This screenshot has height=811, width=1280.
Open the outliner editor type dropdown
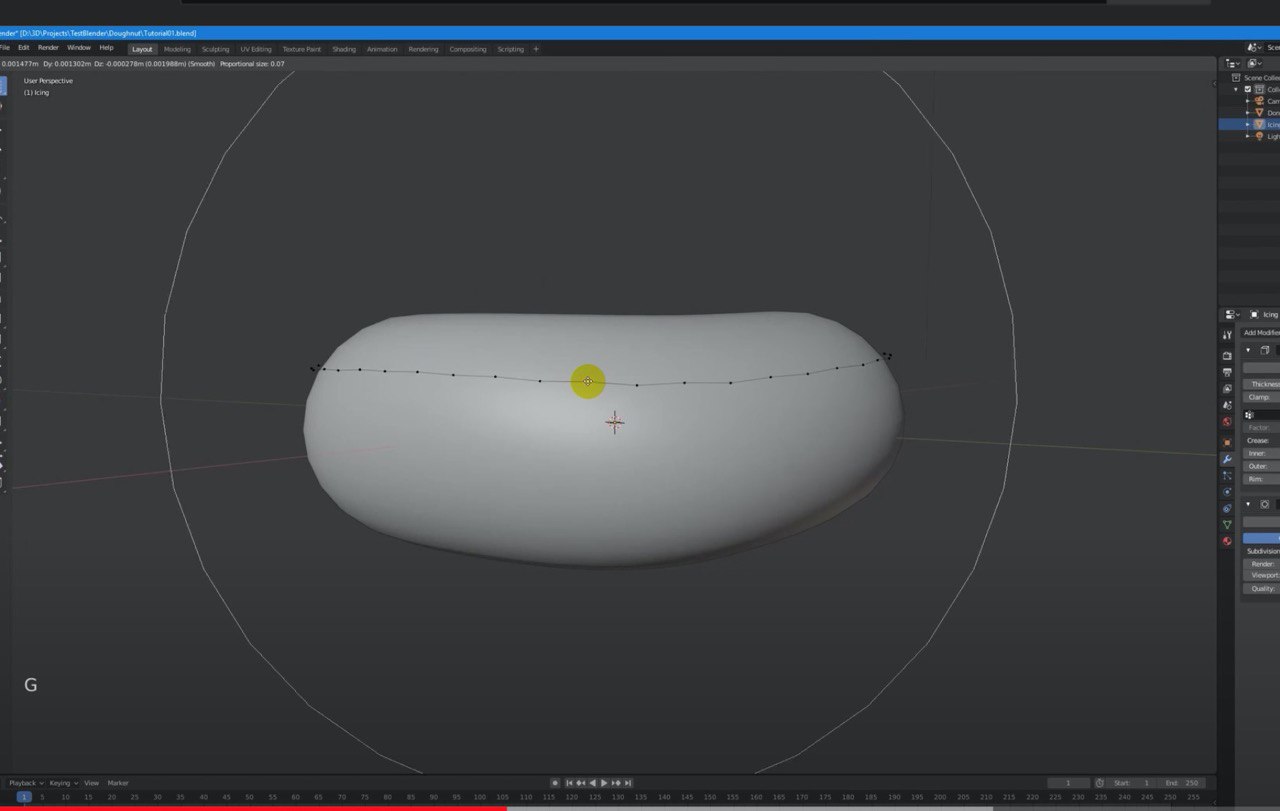coord(1232,63)
